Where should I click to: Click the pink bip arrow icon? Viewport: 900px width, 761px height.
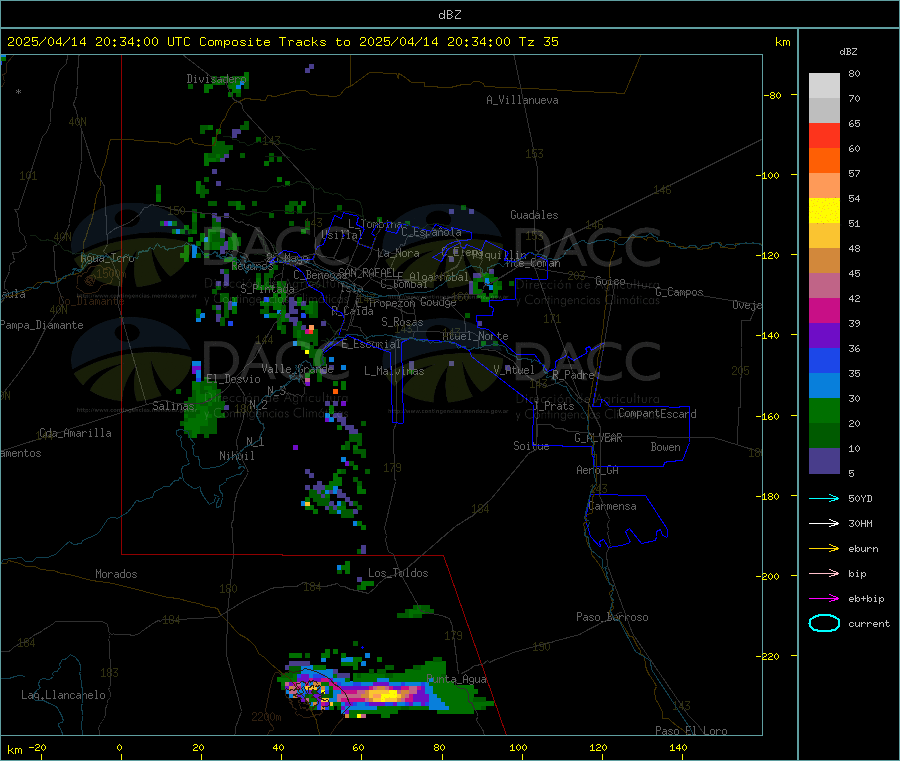coord(824,573)
